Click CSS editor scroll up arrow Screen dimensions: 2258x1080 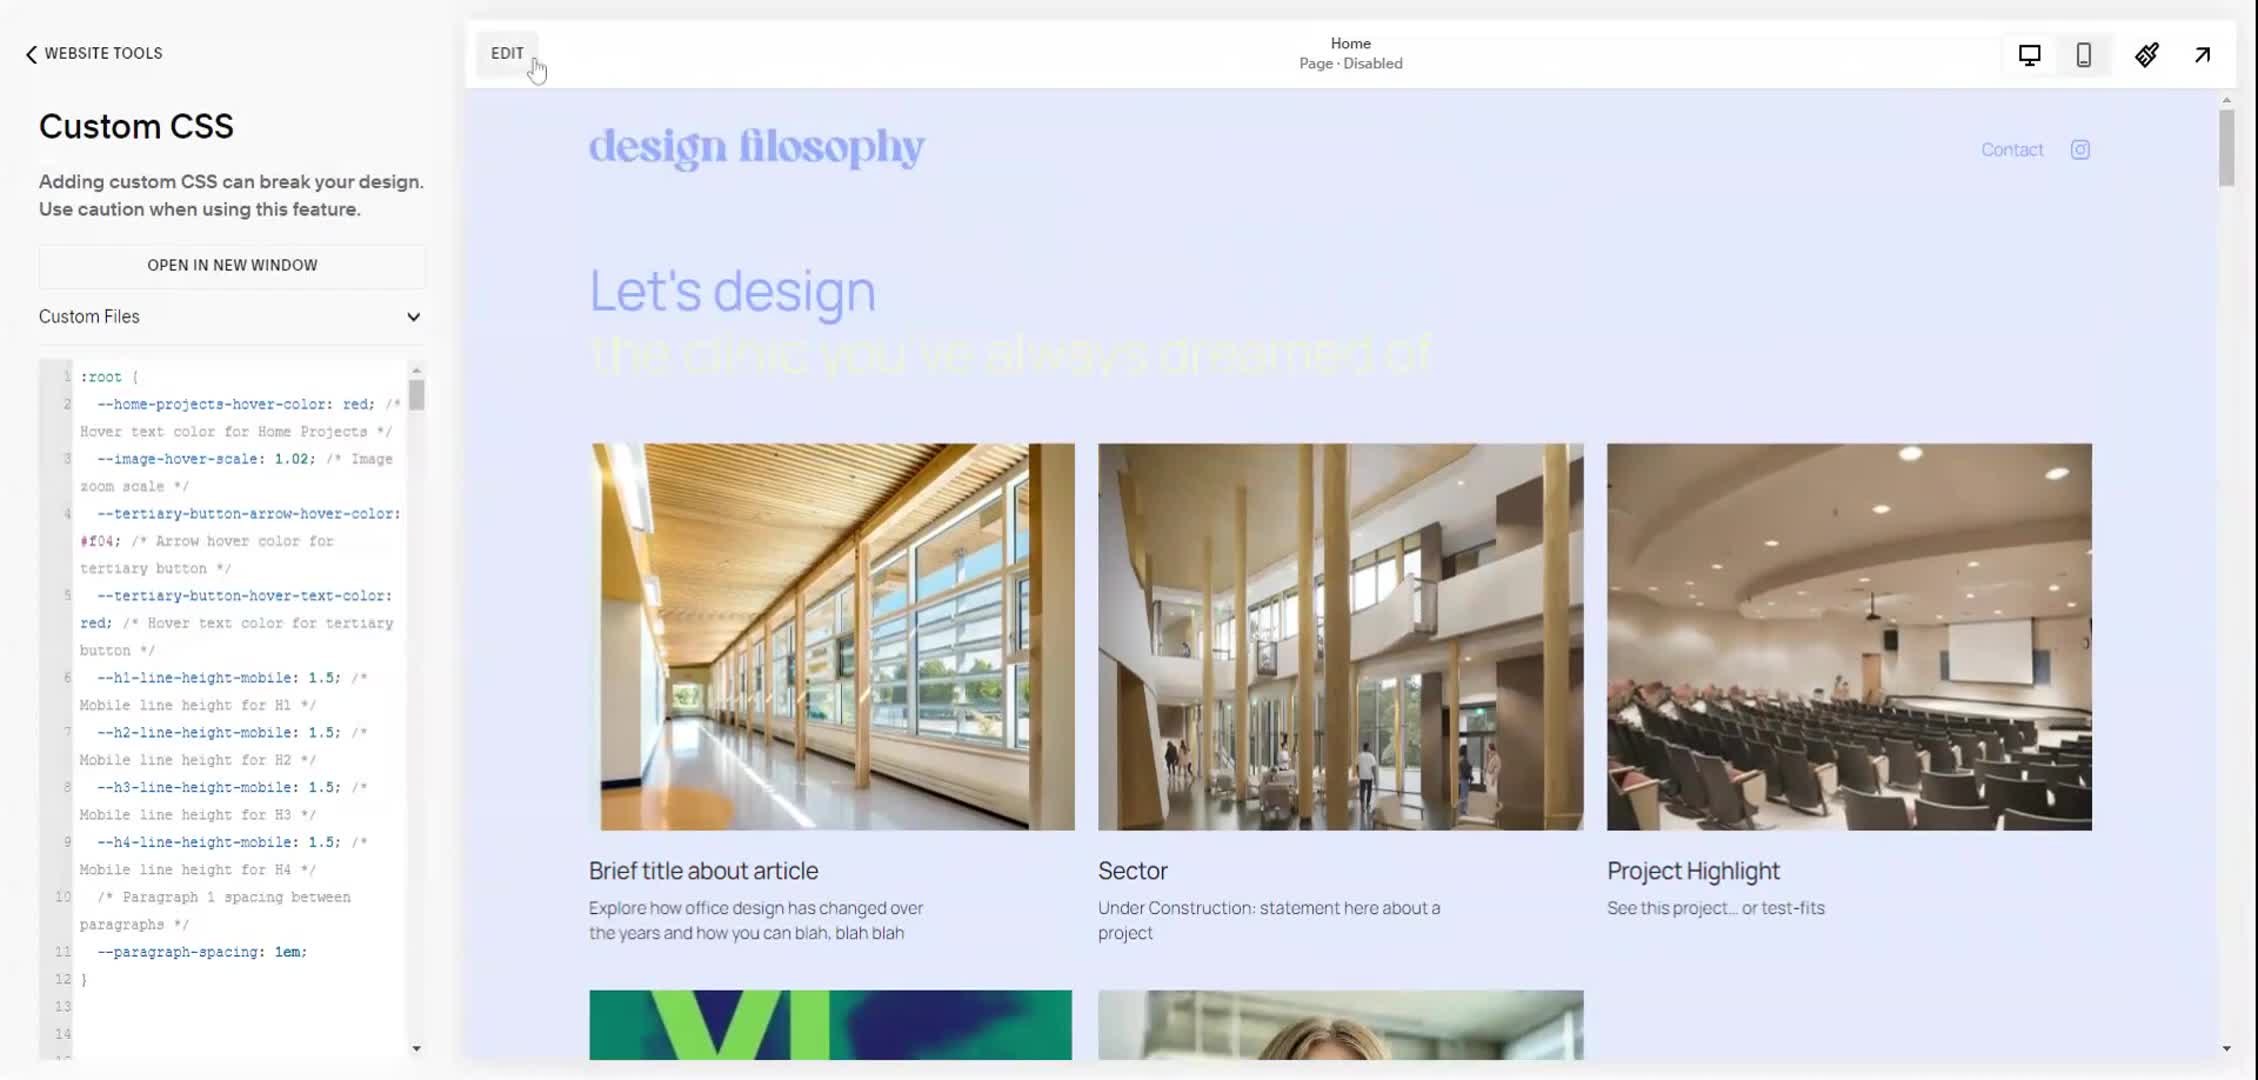click(x=417, y=371)
